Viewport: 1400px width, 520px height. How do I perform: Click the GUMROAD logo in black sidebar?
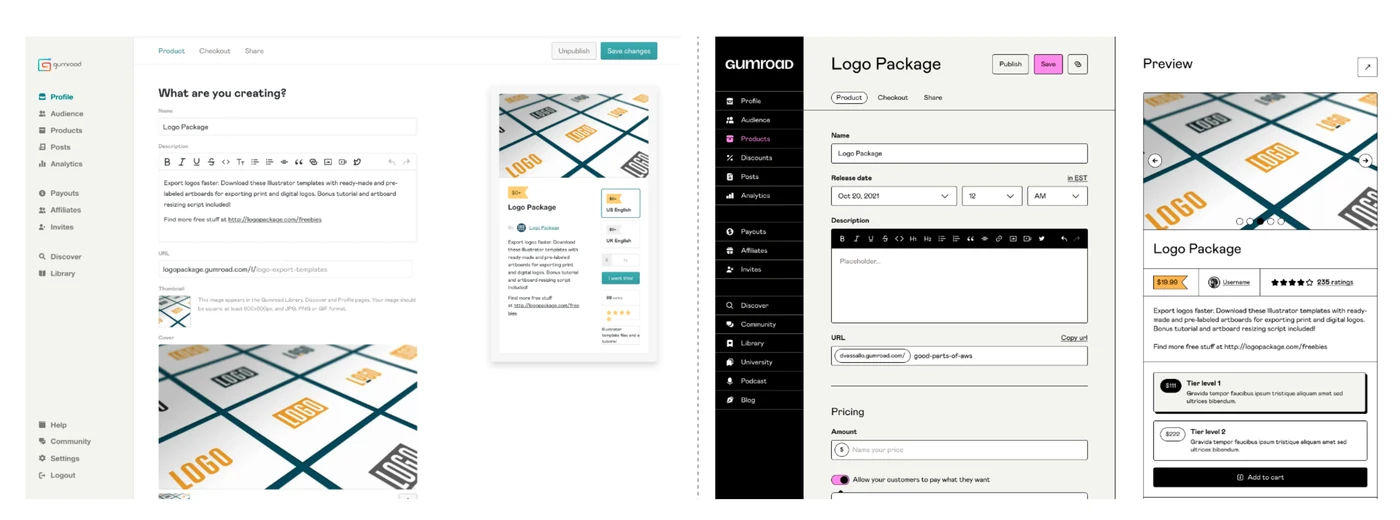coord(759,64)
